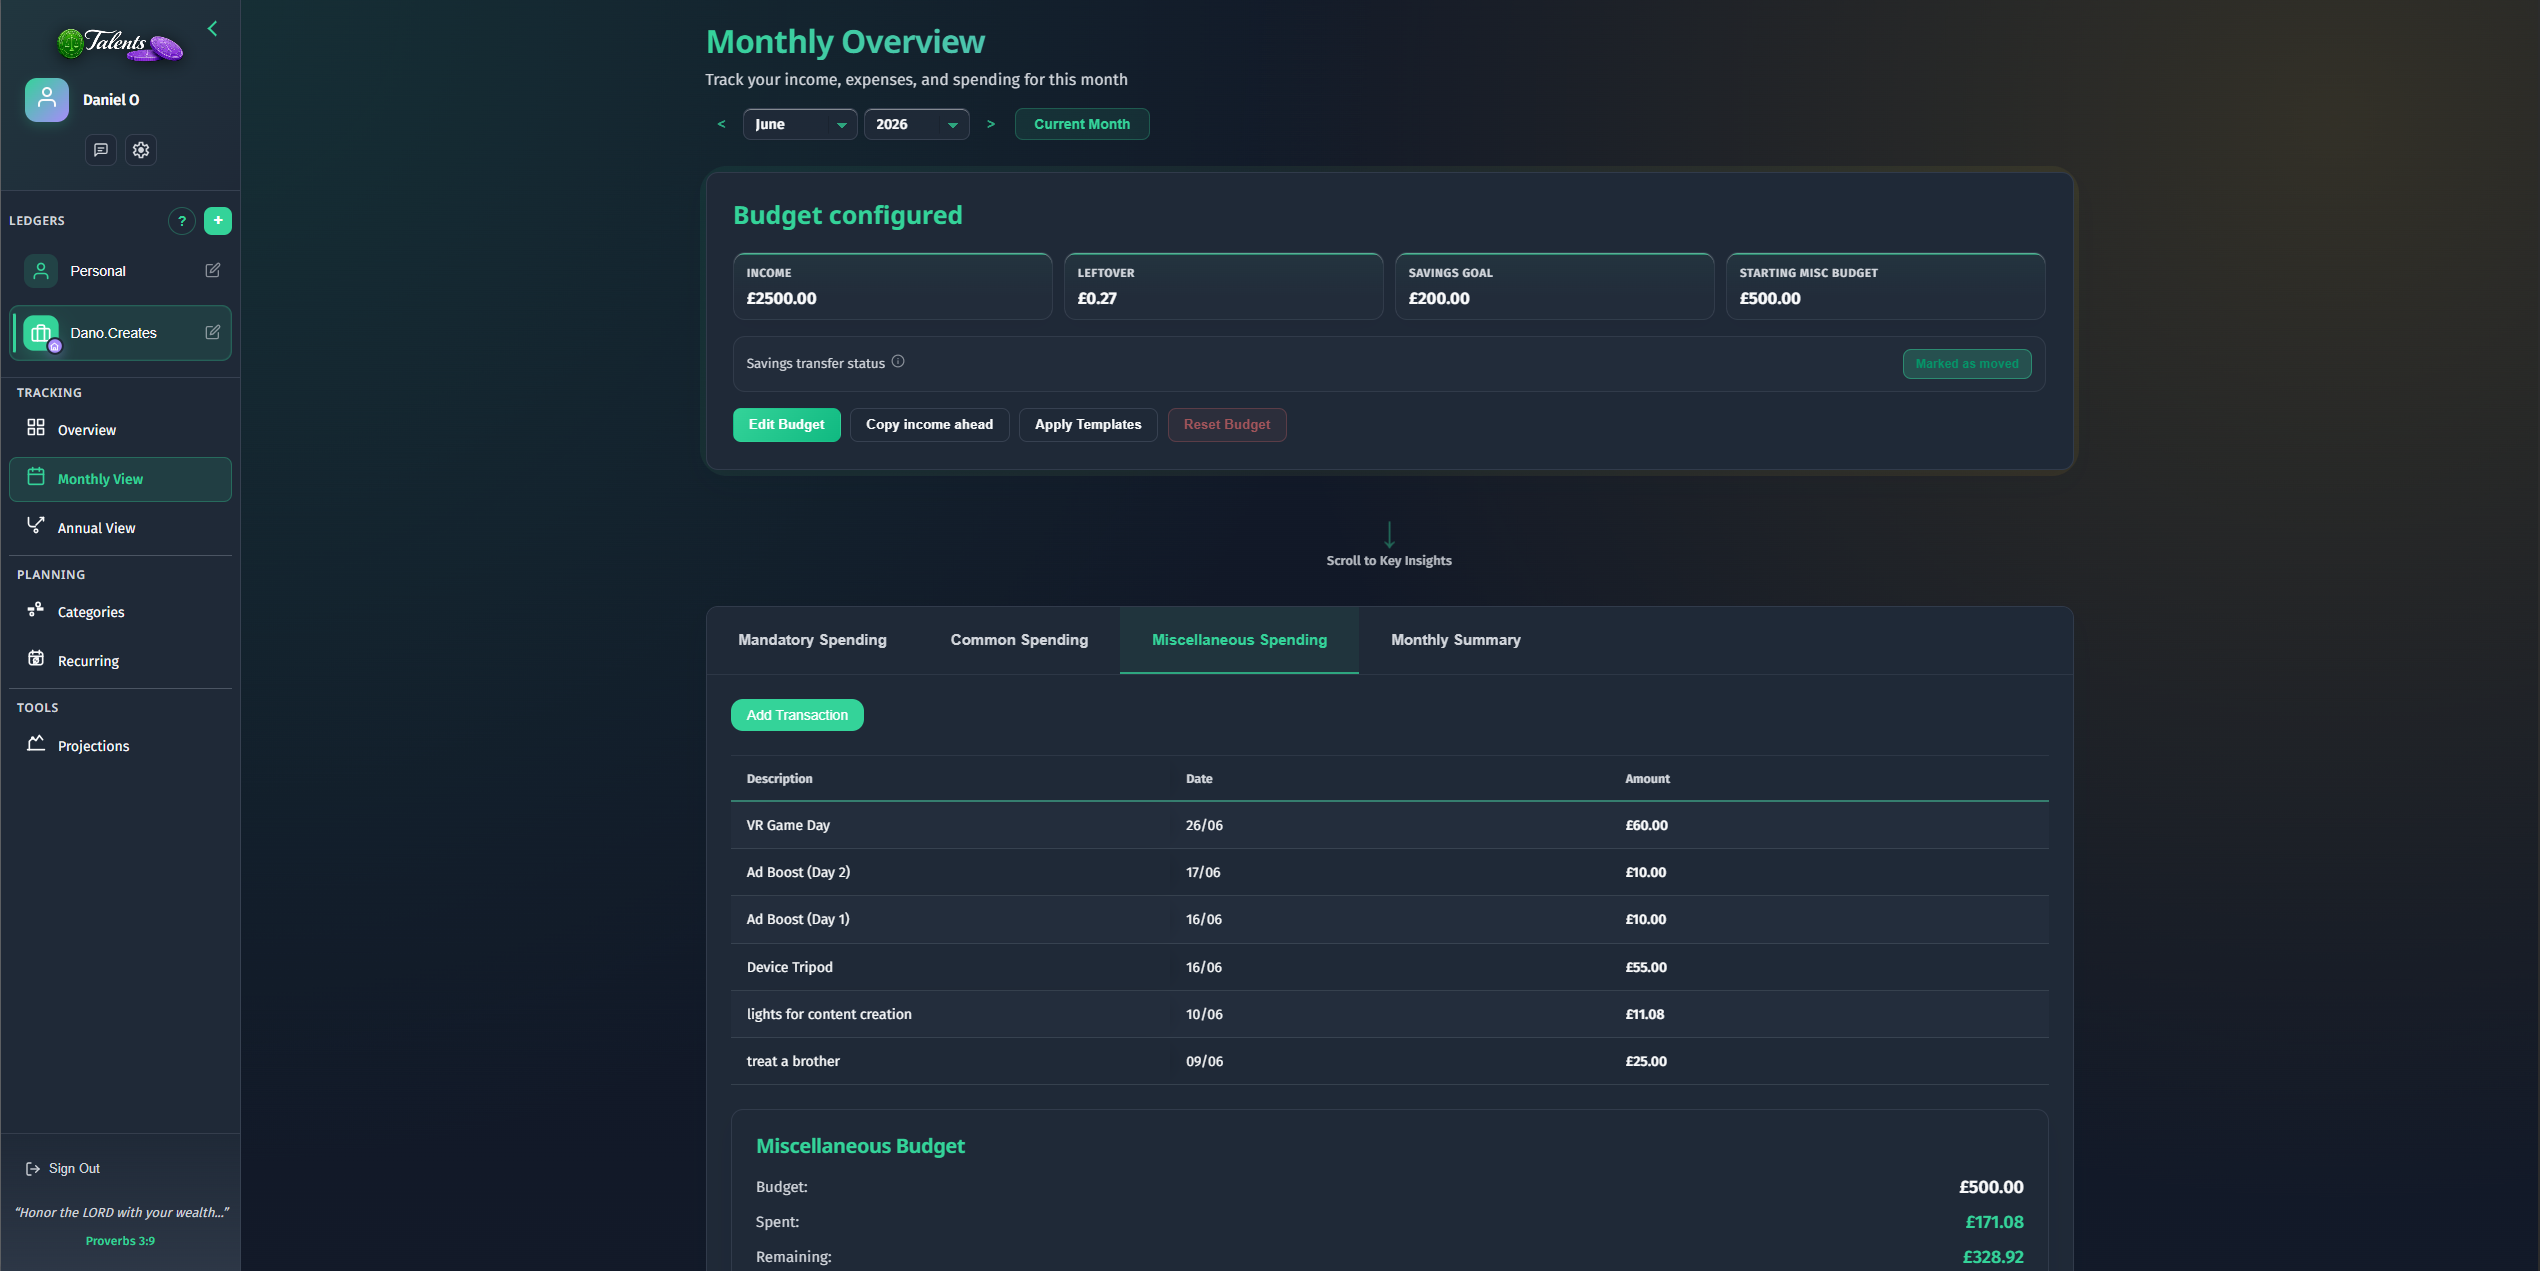The image size is (2540, 1271).
Task: Open the June month dropdown
Action: tap(799, 124)
